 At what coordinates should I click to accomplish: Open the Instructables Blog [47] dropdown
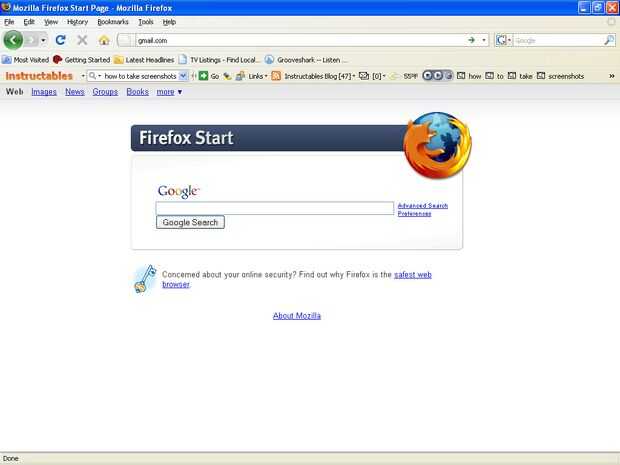coord(319,76)
